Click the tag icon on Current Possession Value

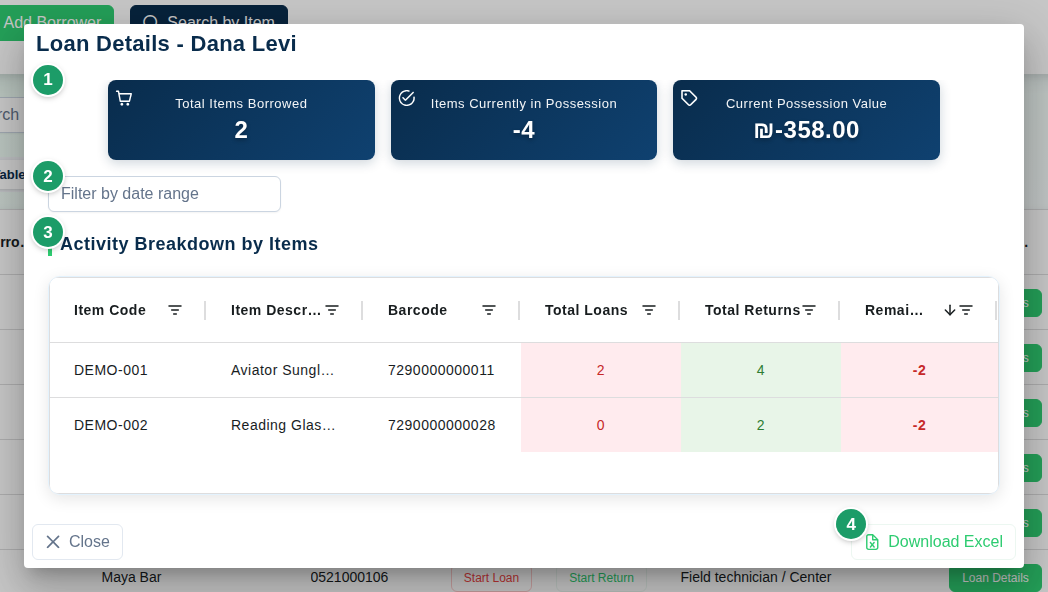[689, 98]
